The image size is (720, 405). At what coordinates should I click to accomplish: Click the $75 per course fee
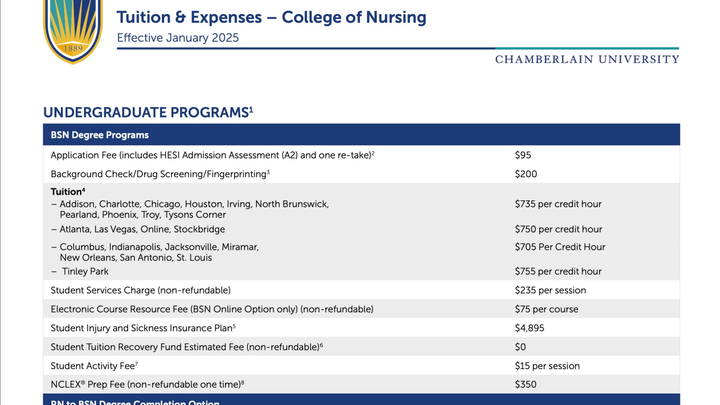tap(549, 309)
